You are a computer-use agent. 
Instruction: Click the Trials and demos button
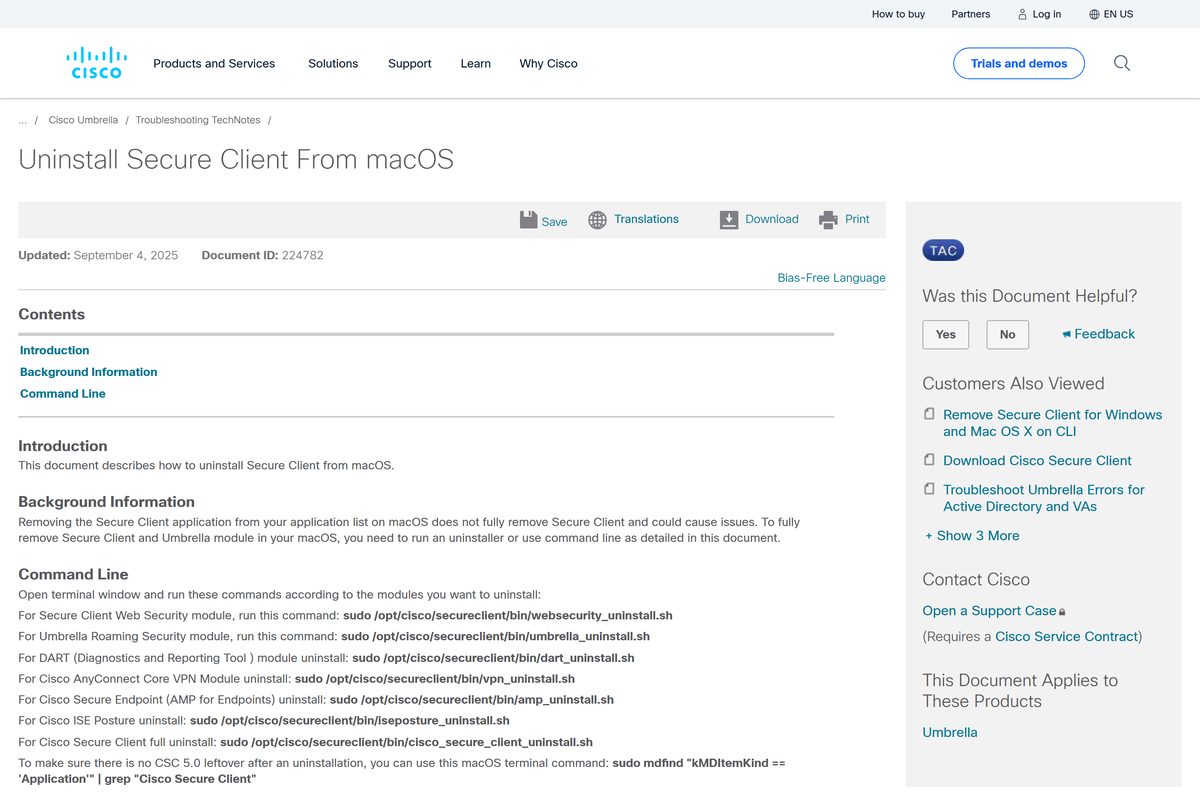pyautogui.click(x=1019, y=63)
